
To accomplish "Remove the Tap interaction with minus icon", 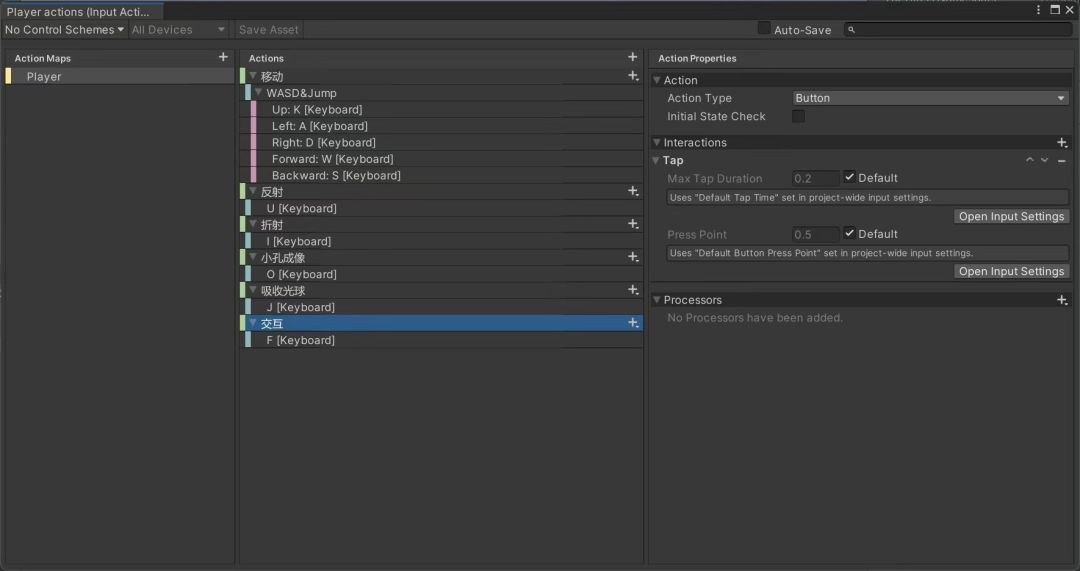I will (x=1061, y=160).
